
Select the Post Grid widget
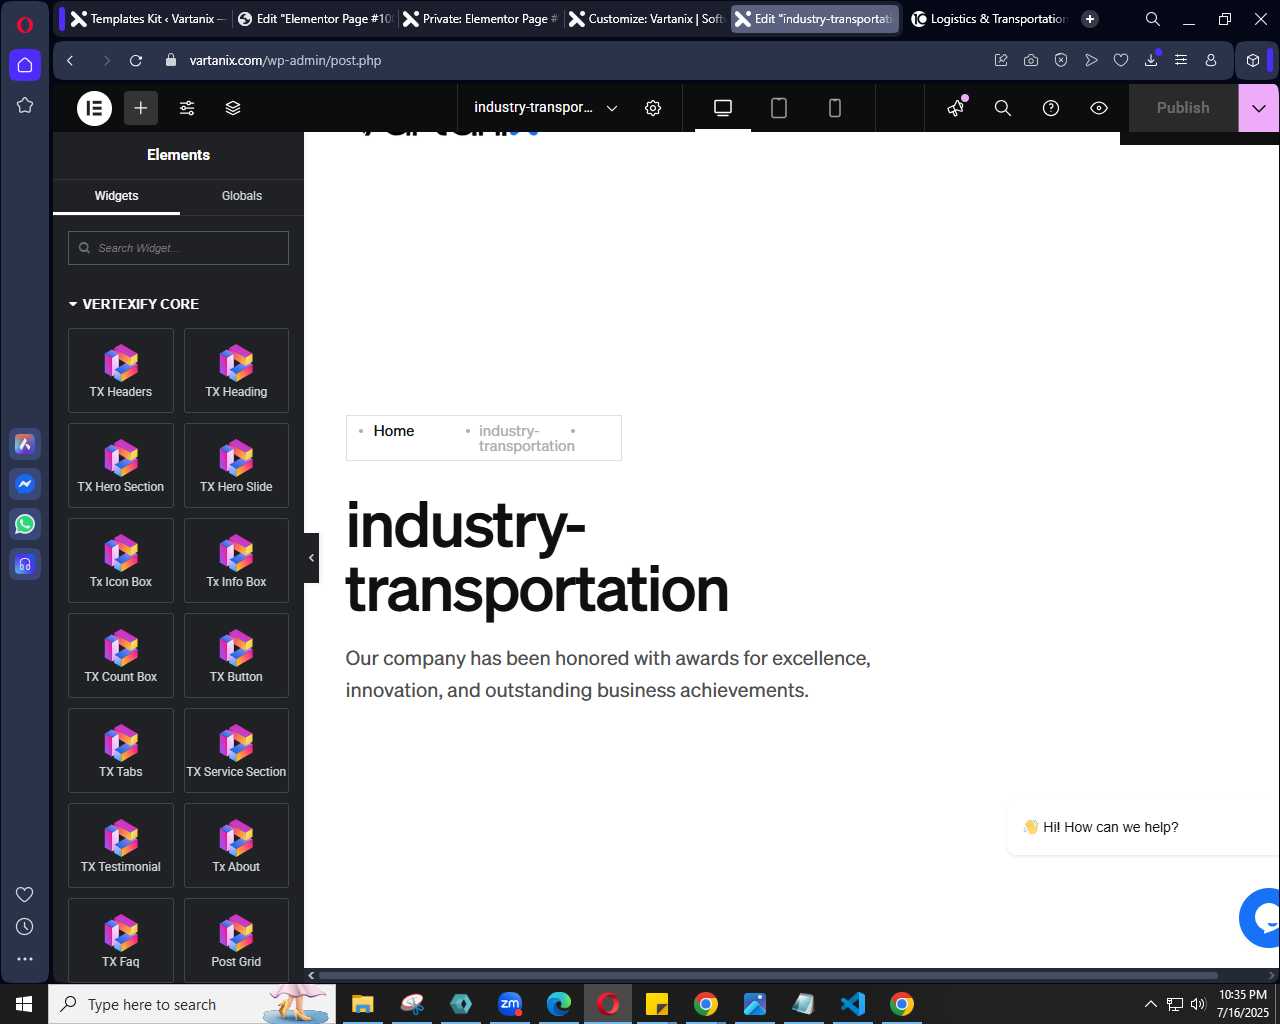tap(236, 941)
